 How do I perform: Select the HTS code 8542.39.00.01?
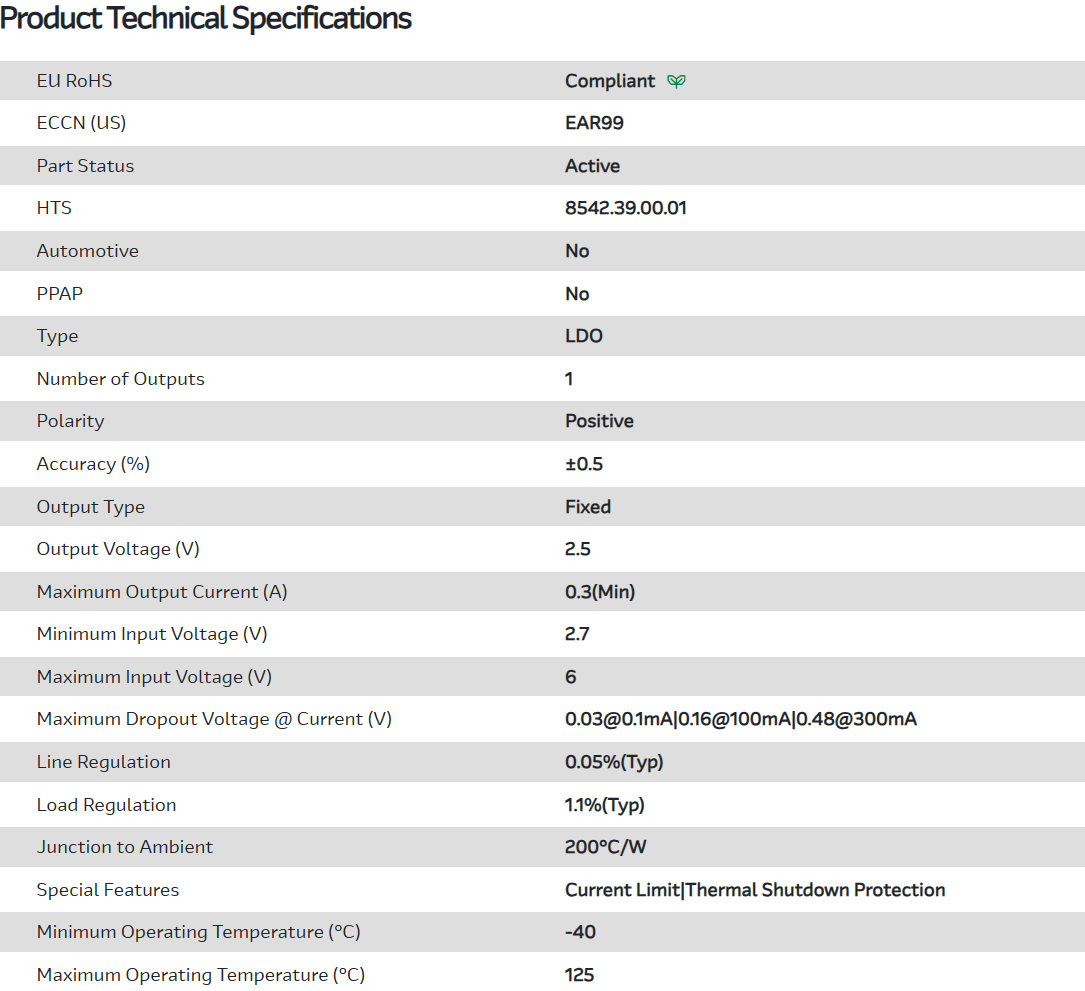click(625, 208)
